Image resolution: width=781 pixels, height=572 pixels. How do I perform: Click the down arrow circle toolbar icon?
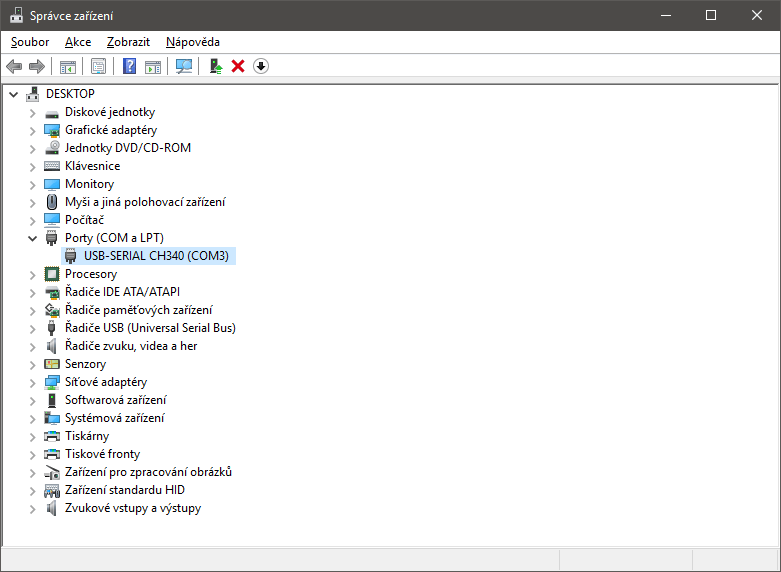pyautogui.click(x=261, y=66)
